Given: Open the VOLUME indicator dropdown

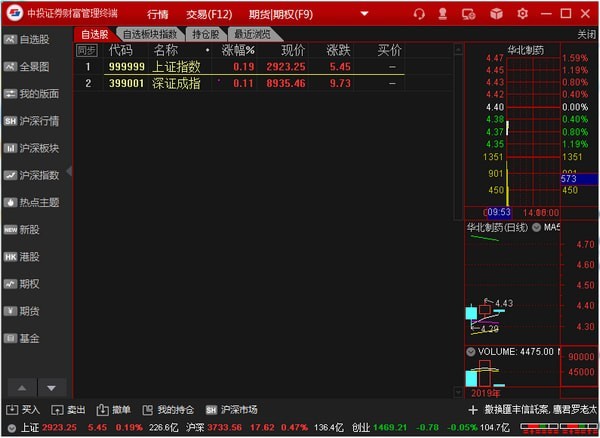Looking at the screenshot, I should [x=471, y=352].
